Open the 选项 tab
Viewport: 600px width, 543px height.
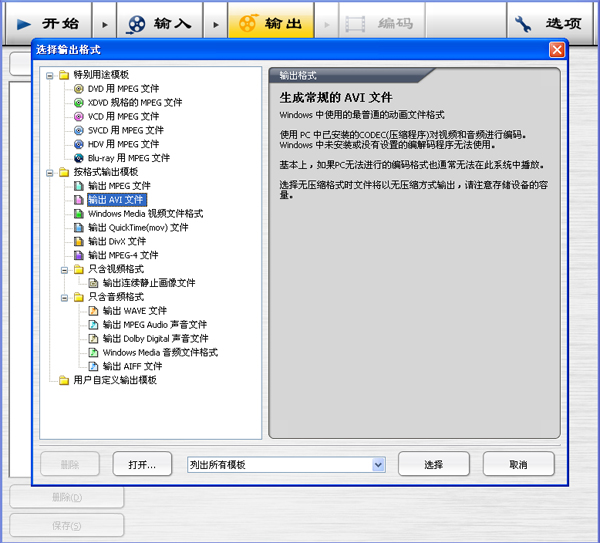tap(550, 24)
